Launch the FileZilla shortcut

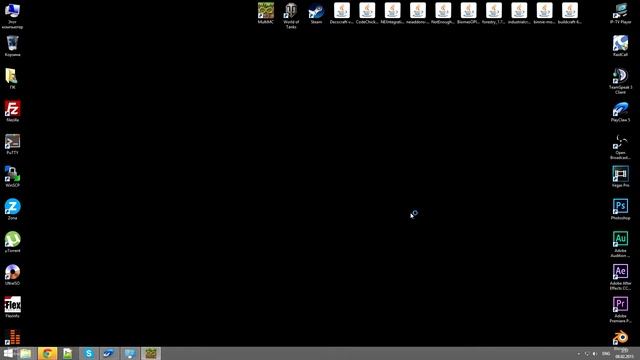[x=12, y=111]
